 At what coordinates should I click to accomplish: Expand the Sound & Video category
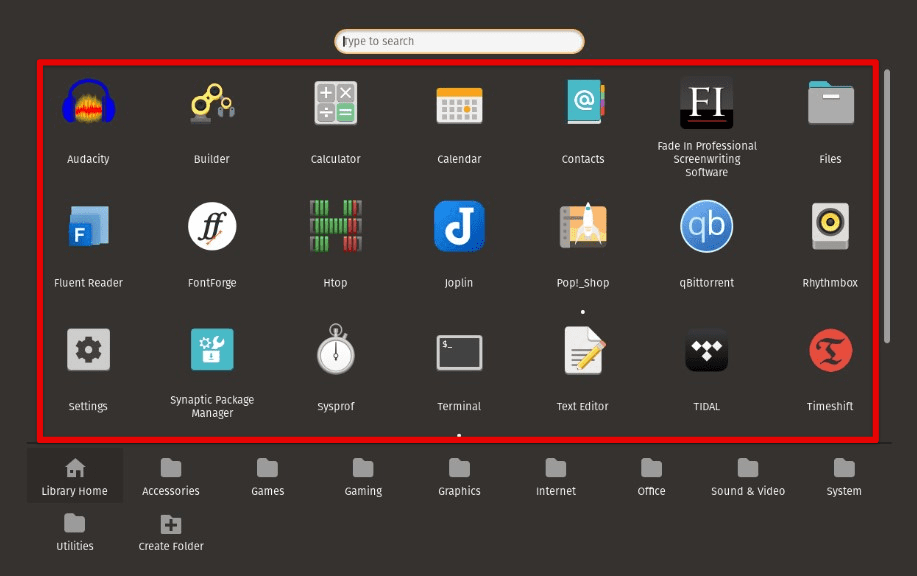pyautogui.click(x=747, y=474)
